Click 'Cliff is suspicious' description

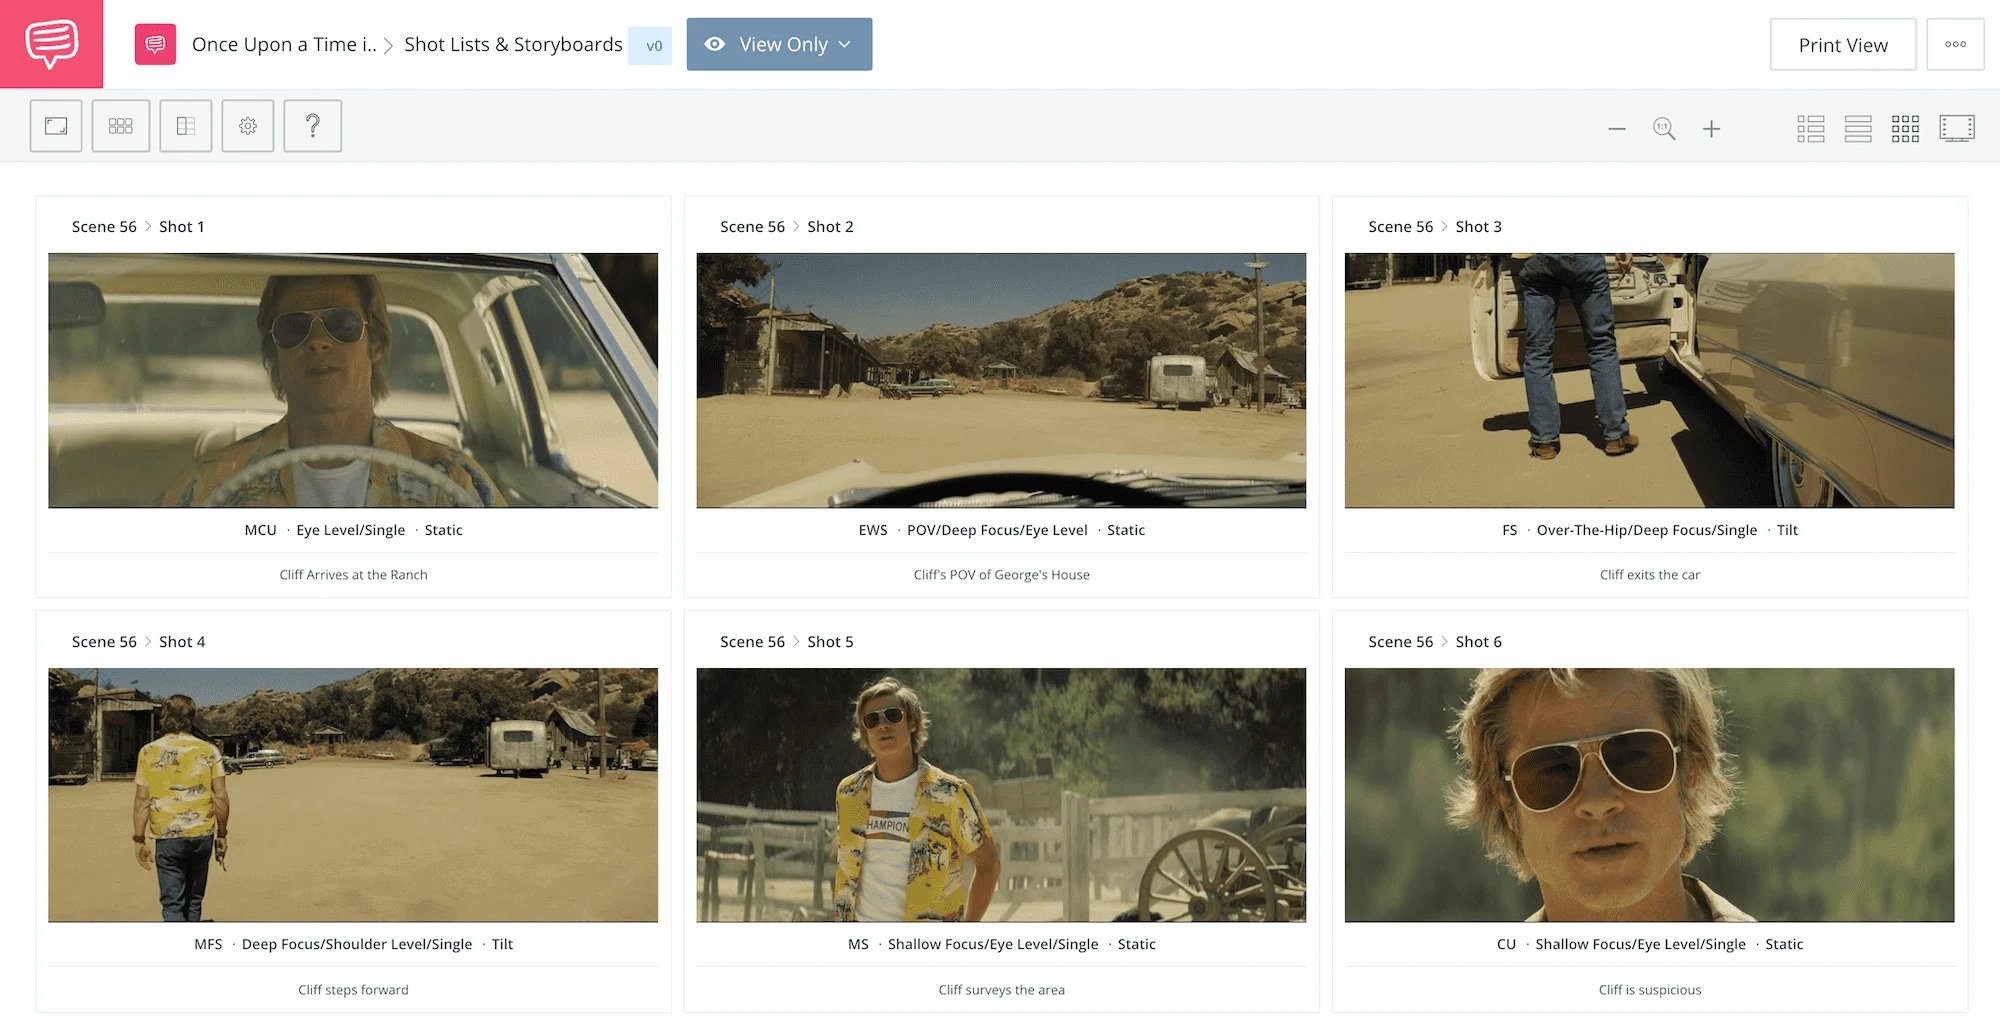(1650, 990)
